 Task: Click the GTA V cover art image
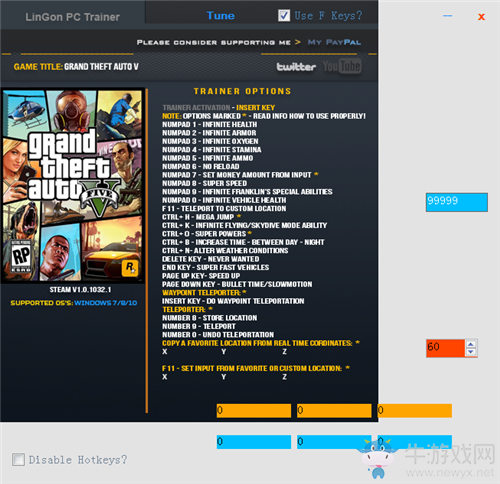pyautogui.click(x=72, y=186)
